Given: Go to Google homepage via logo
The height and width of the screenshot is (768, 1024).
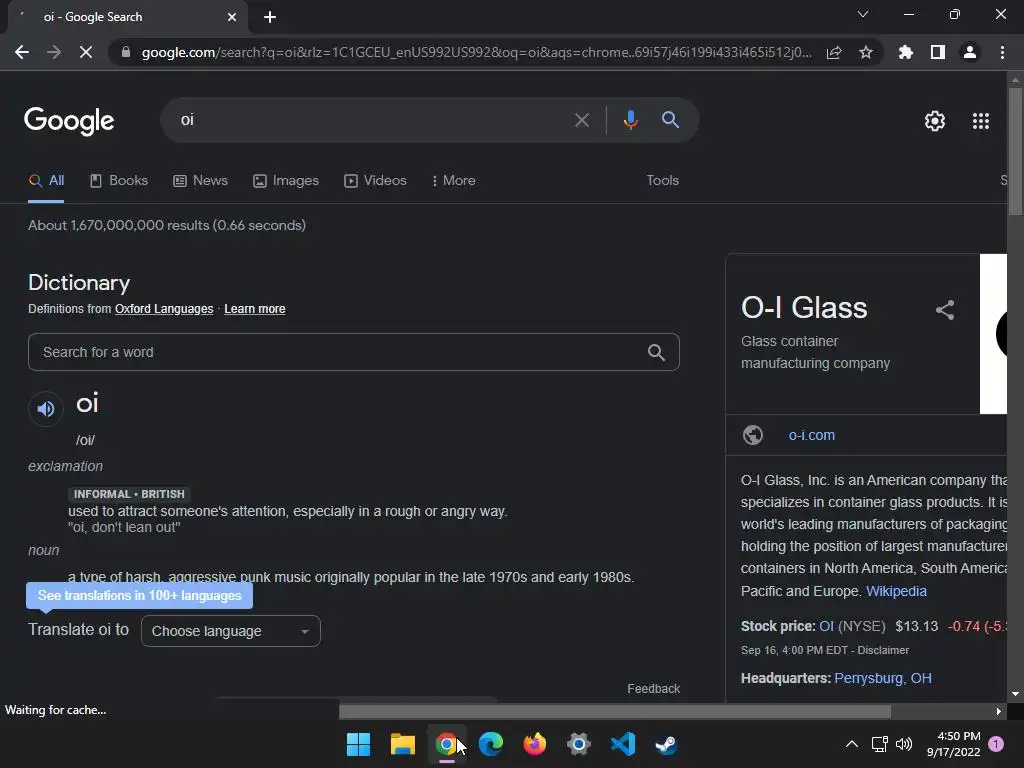Looking at the screenshot, I should [x=69, y=121].
